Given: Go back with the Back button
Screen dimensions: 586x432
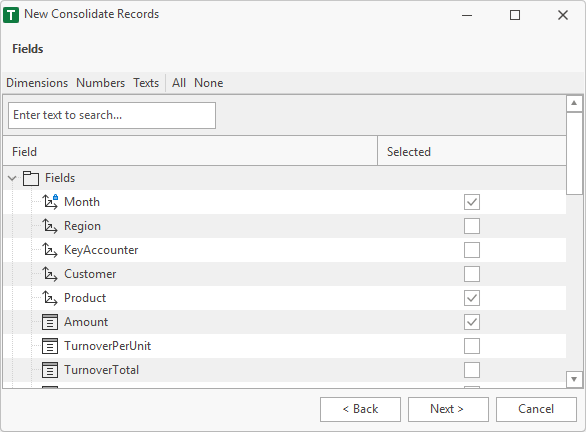Looking at the screenshot, I should [x=360, y=409].
